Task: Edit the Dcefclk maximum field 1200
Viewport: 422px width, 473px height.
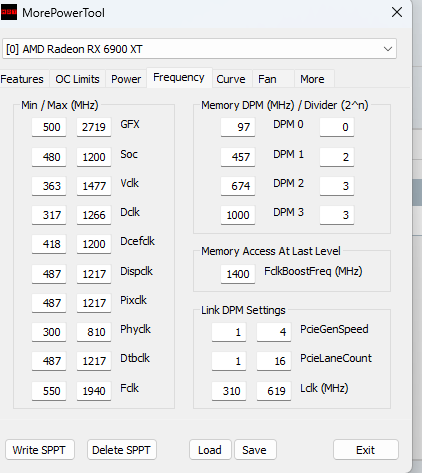Action: point(94,244)
